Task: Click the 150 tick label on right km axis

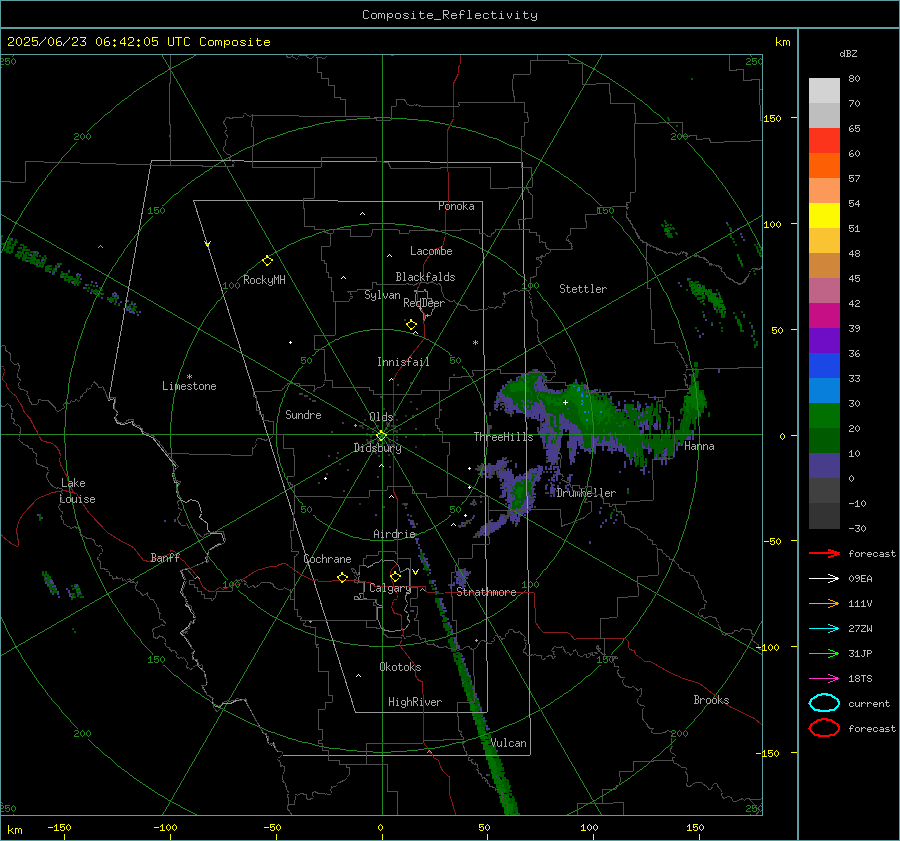Action: 772,118
